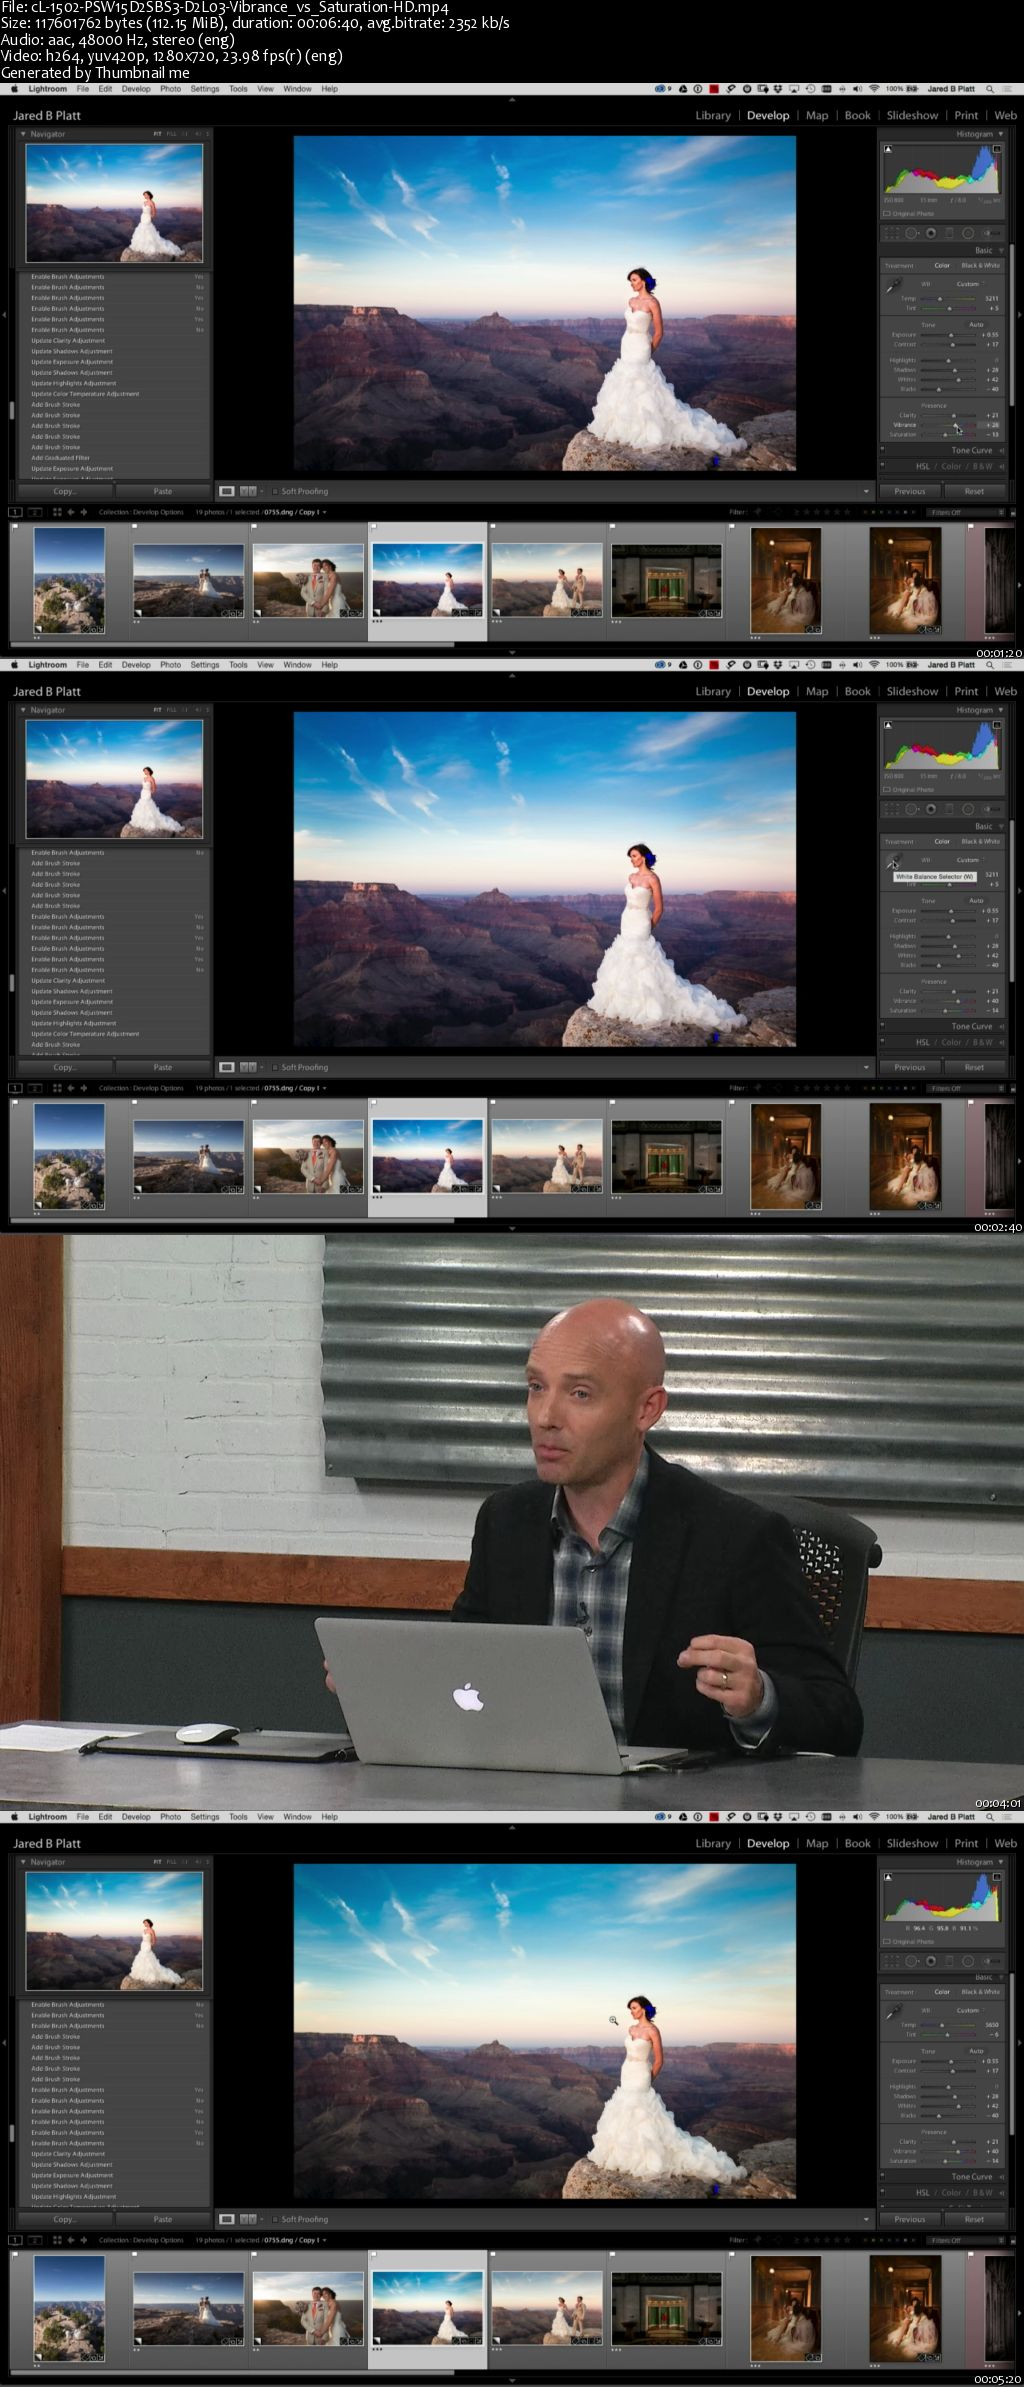Viewport: 1024px width, 2387px height.
Task: Click main window '1' icon in 00:01:20 frame
Action: (x=15, y=512)
